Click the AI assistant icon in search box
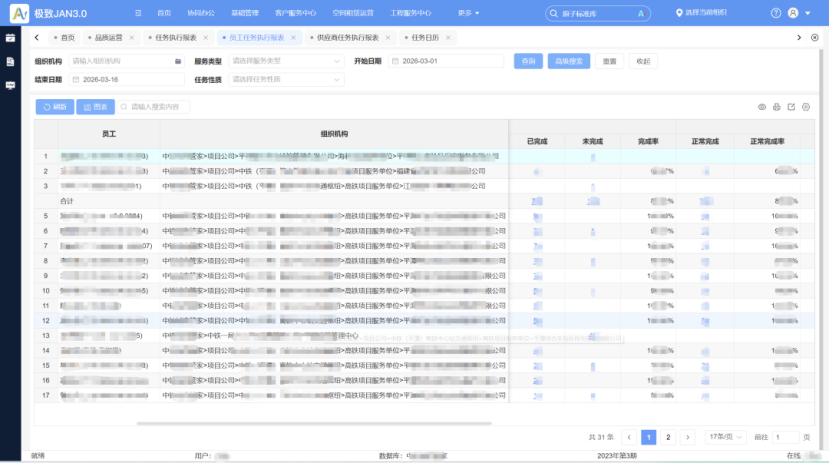The width and height of the screenshot is (830, 464). pos(641,13)
